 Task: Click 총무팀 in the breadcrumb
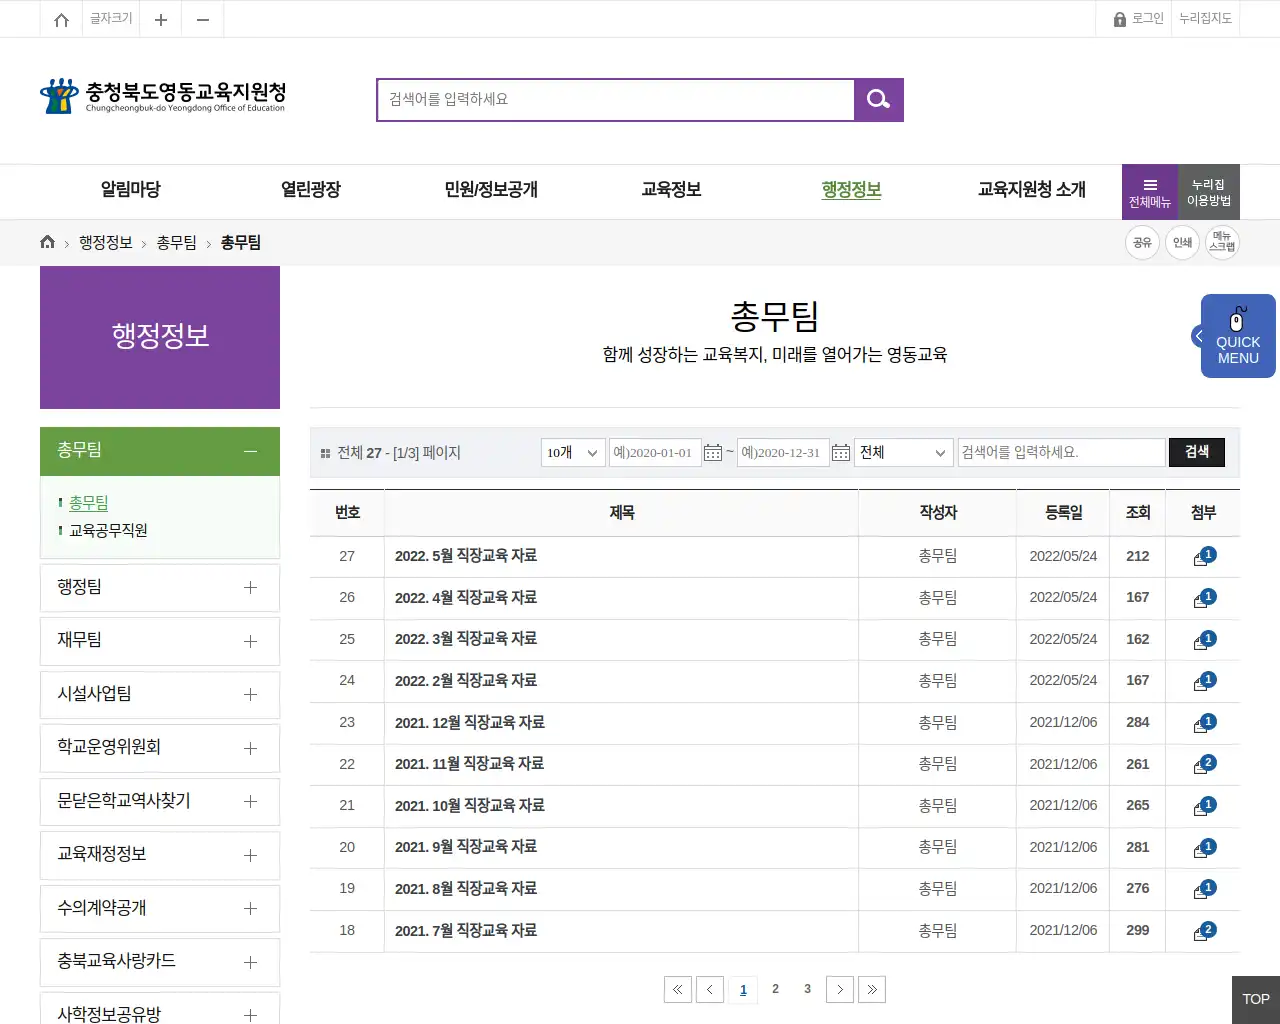176,243
